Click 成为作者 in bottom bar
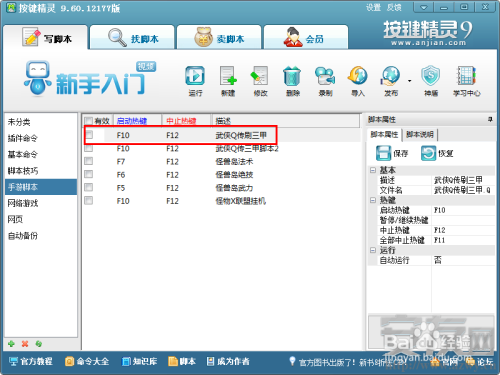The width and height of the screenshot is (500, 375). [x=228, y=361]
